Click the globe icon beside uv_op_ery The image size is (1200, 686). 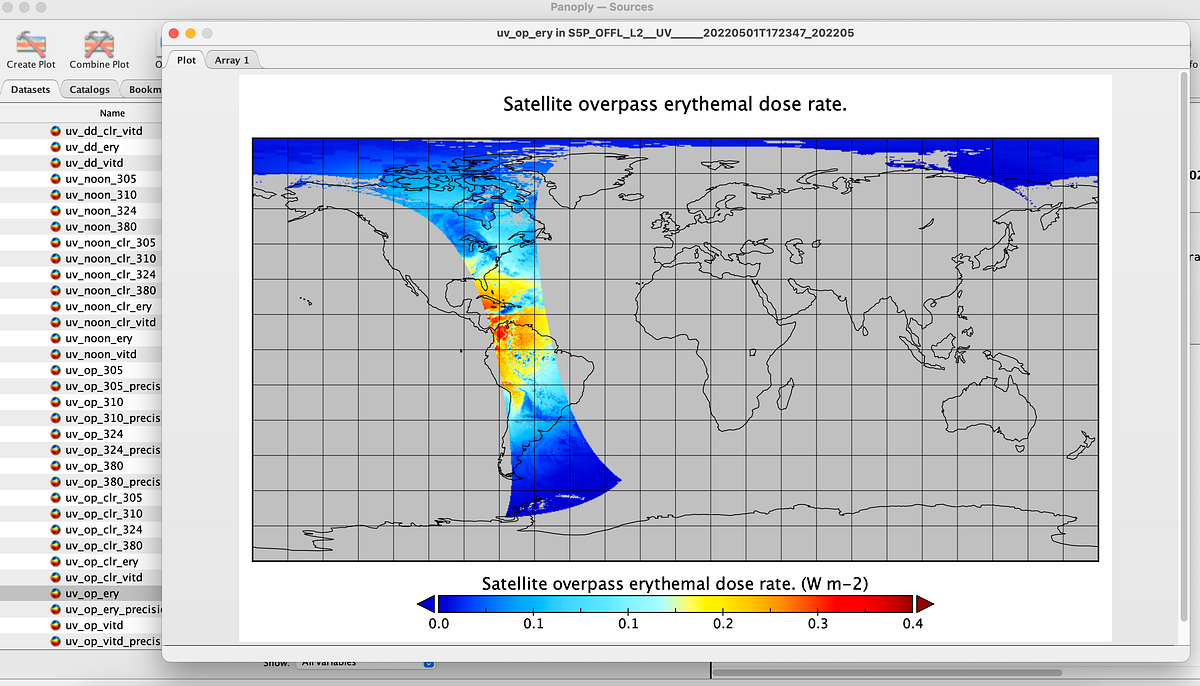(54, 593)
